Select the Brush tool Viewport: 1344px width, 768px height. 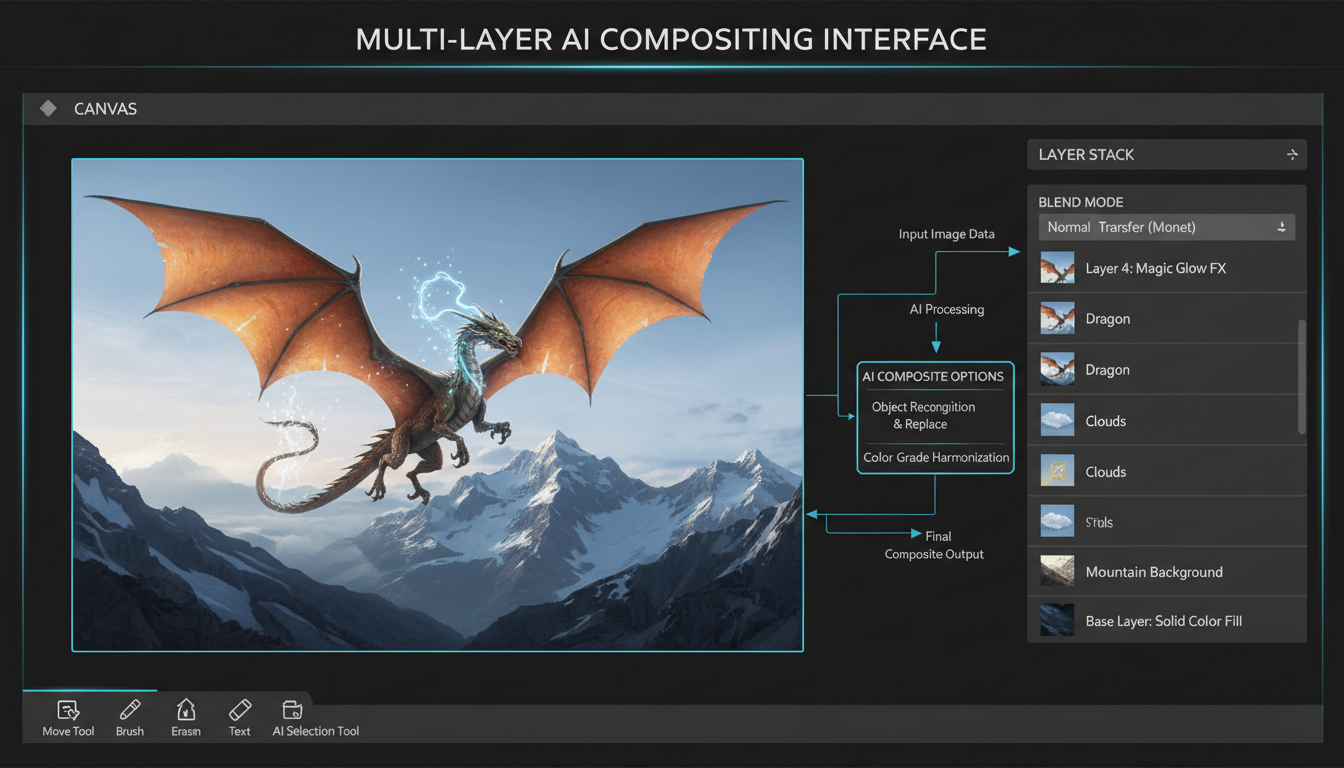coord(129,717)
